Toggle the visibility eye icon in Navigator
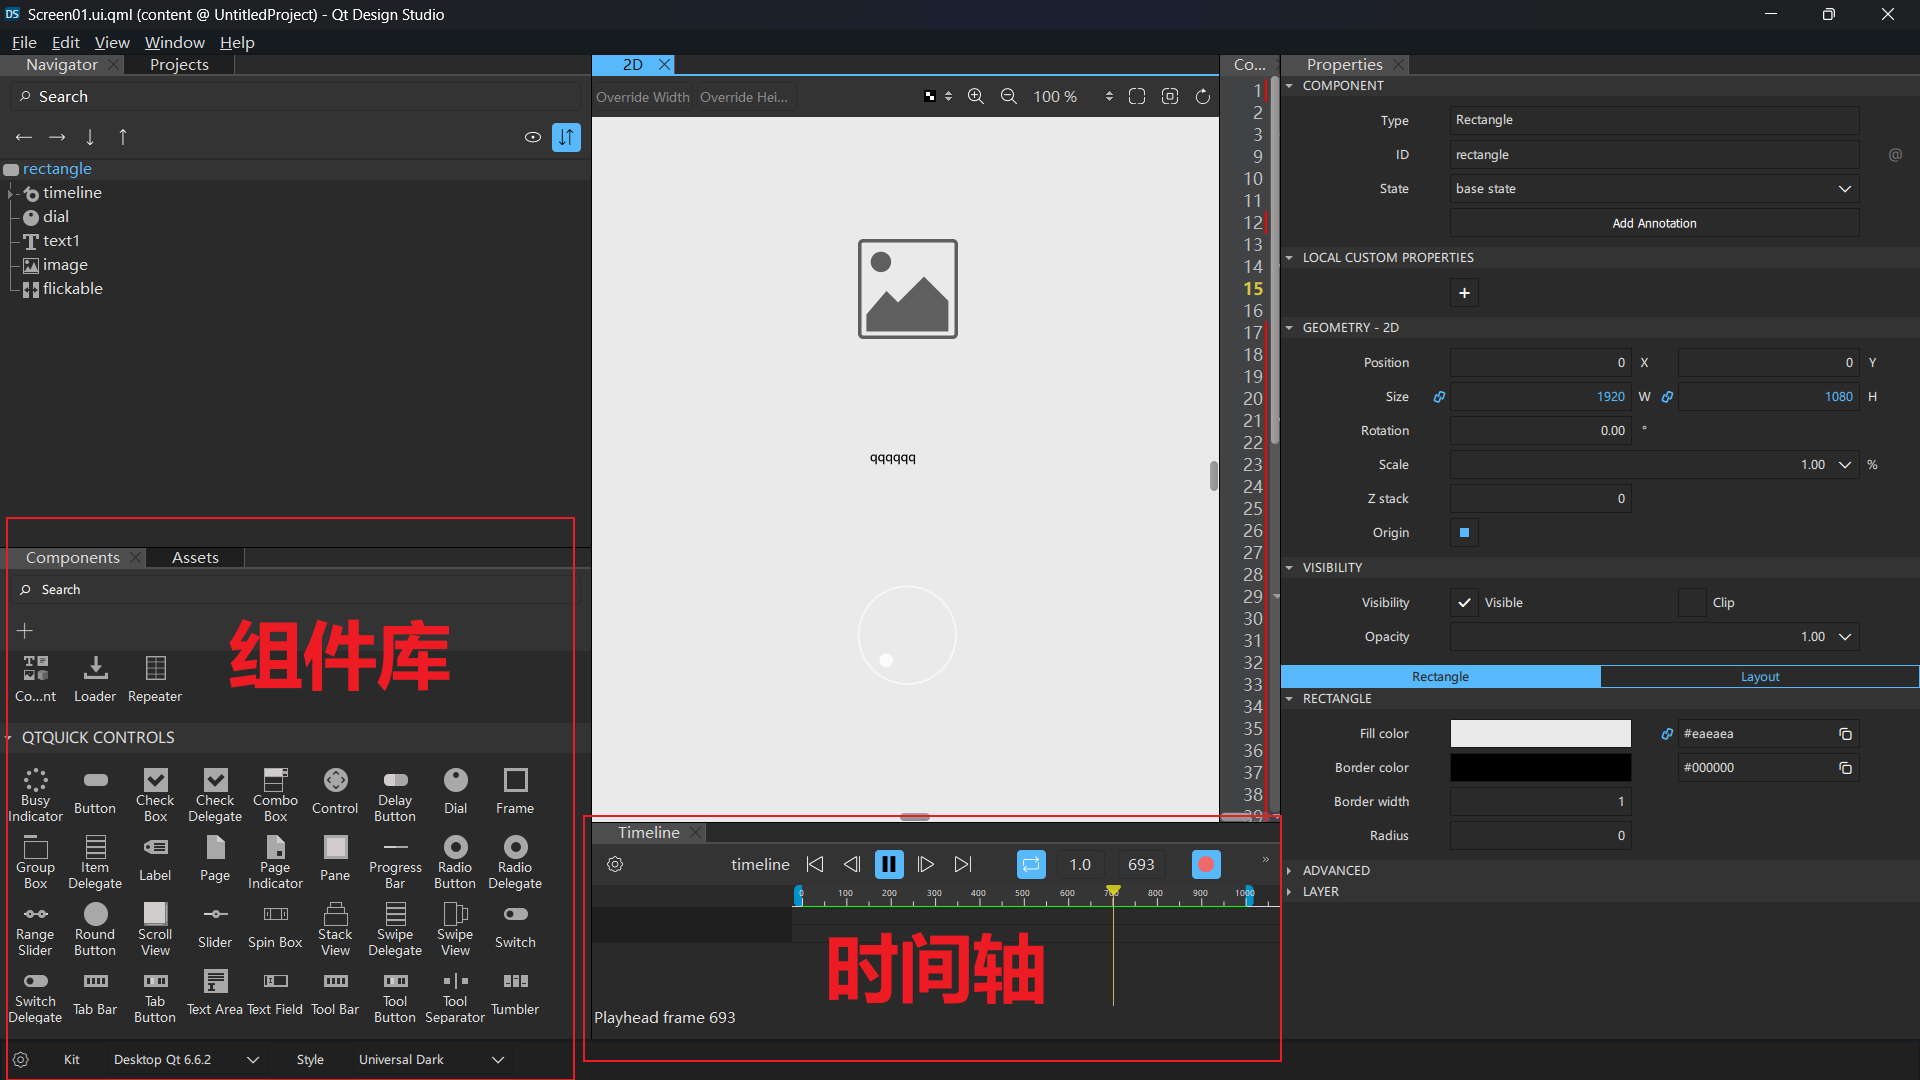Screen dimensions: 1920x1080 click(x=532, y=137)
